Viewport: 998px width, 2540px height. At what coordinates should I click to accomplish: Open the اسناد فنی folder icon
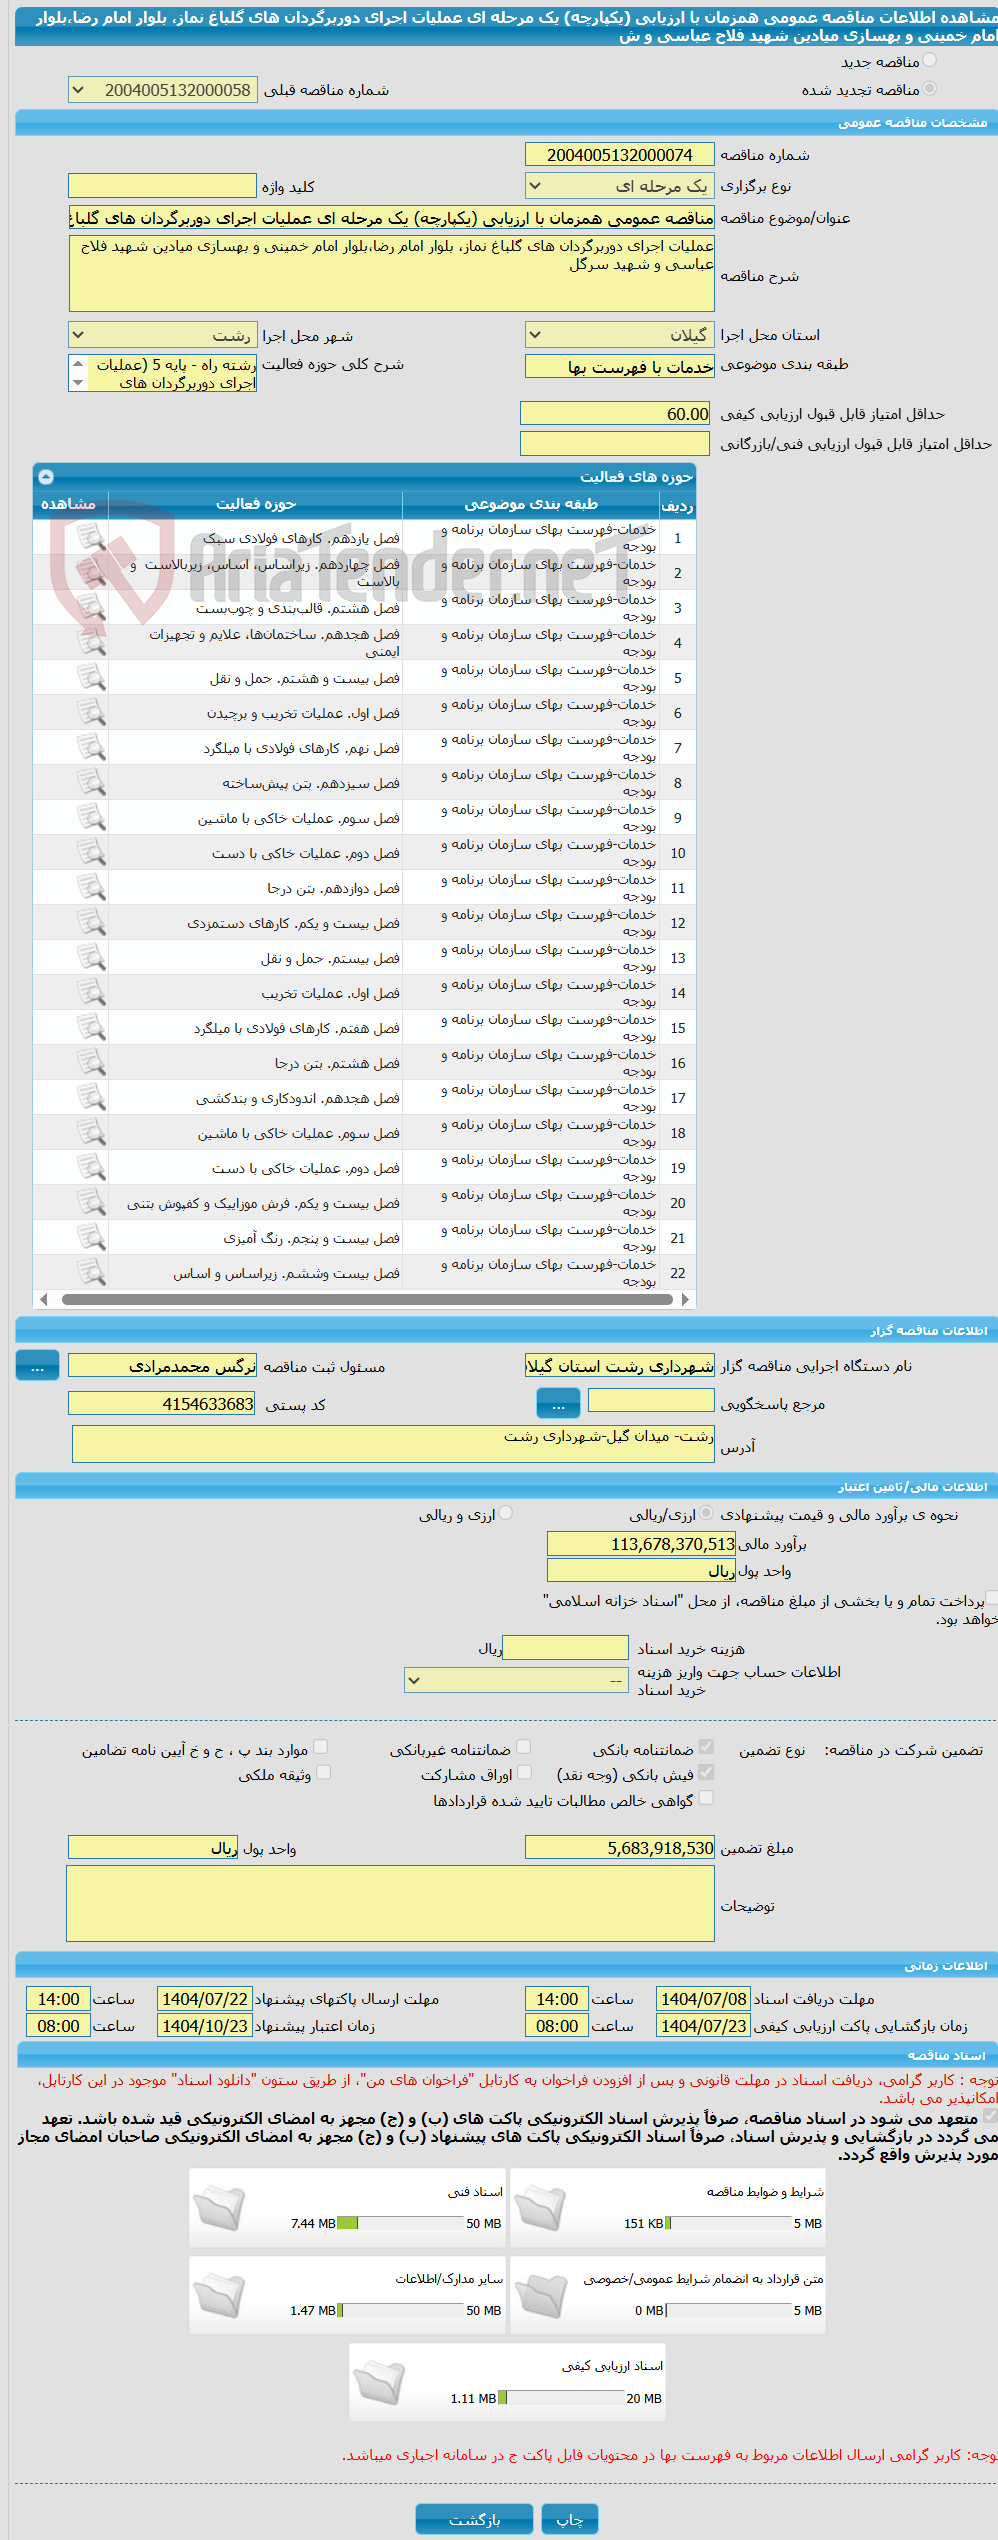(x=219, y=2208)
